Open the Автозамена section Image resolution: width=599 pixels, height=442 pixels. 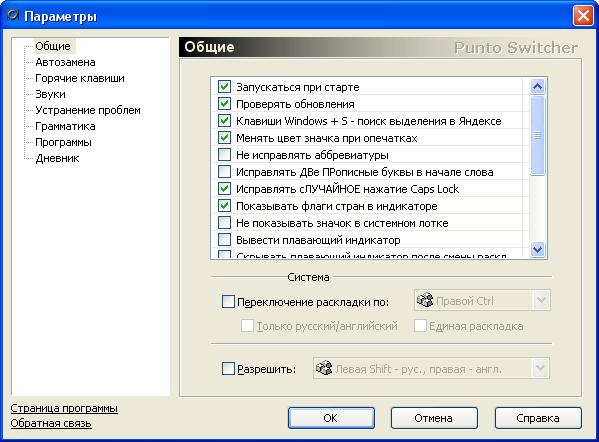[65, 62]
